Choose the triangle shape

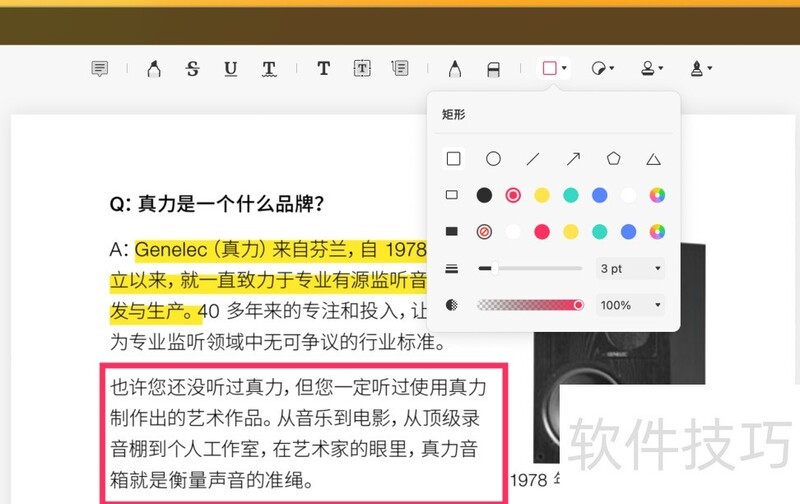coord(653,159)
